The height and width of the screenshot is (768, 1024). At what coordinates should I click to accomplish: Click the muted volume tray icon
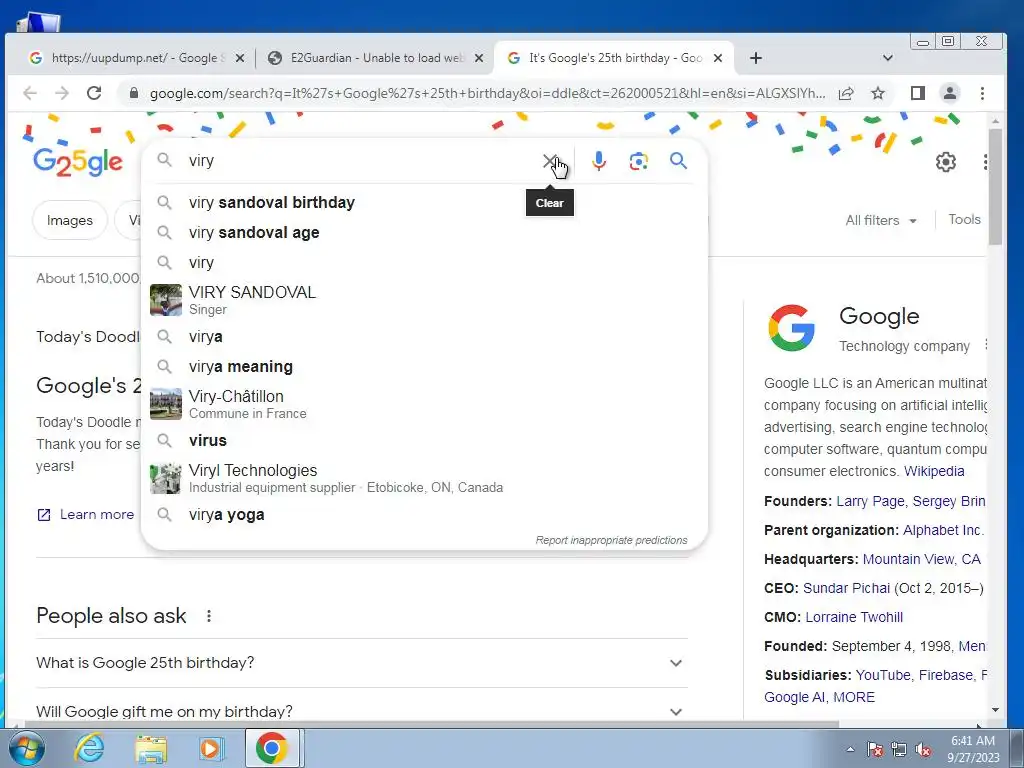(x=923, y=749)
